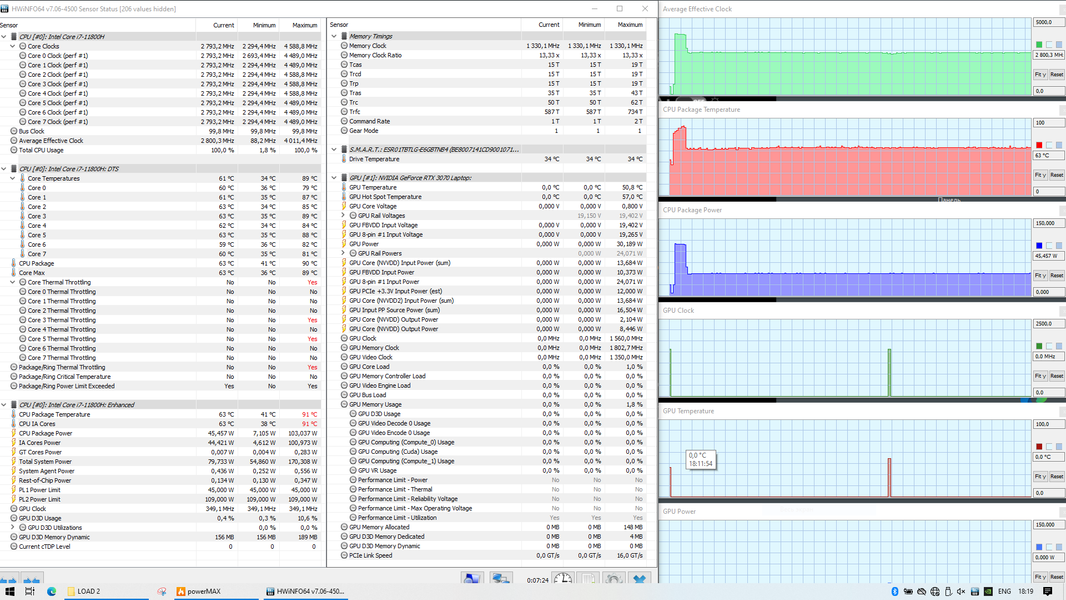Click the ENG language indicator
Viewport: 1066px width, 600px height.
(1003, 591)
